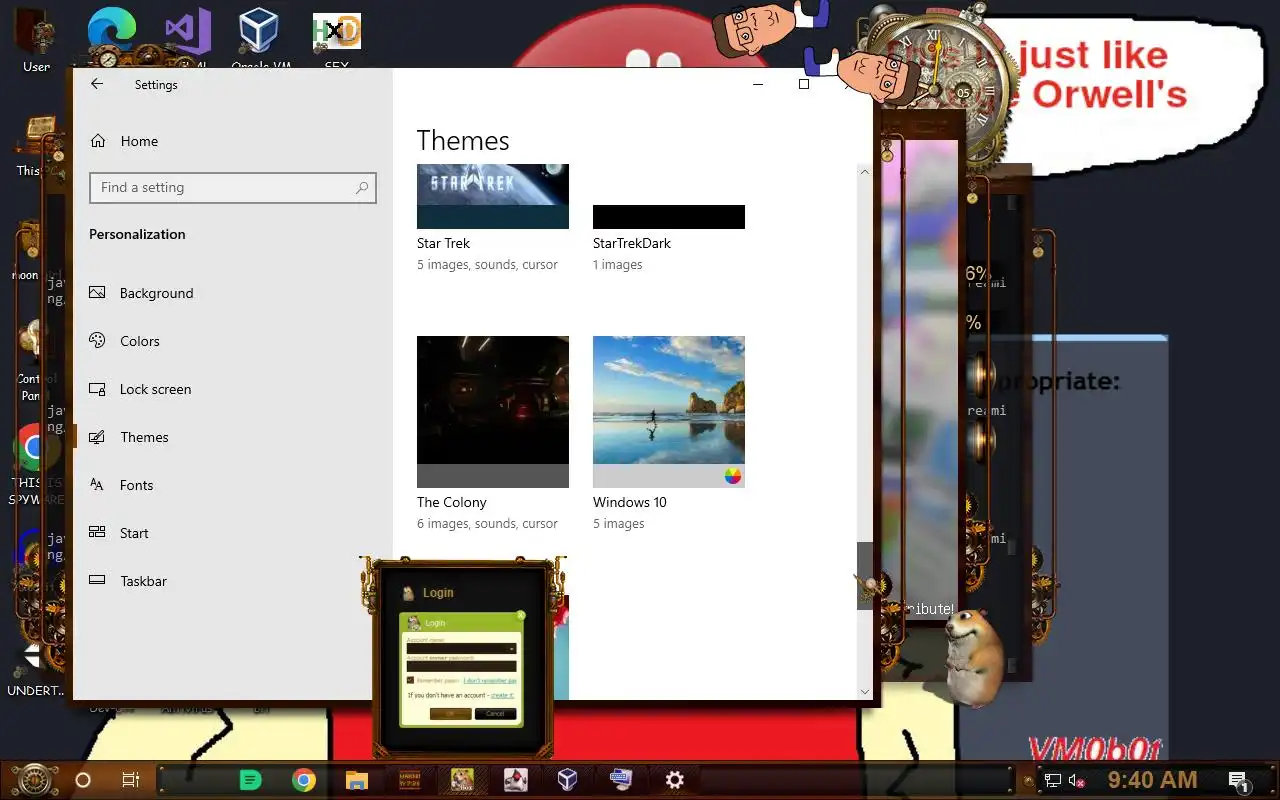Click the 'Personalization' heading text
This screenshot has height=800, width=1280.
[137, 234]
